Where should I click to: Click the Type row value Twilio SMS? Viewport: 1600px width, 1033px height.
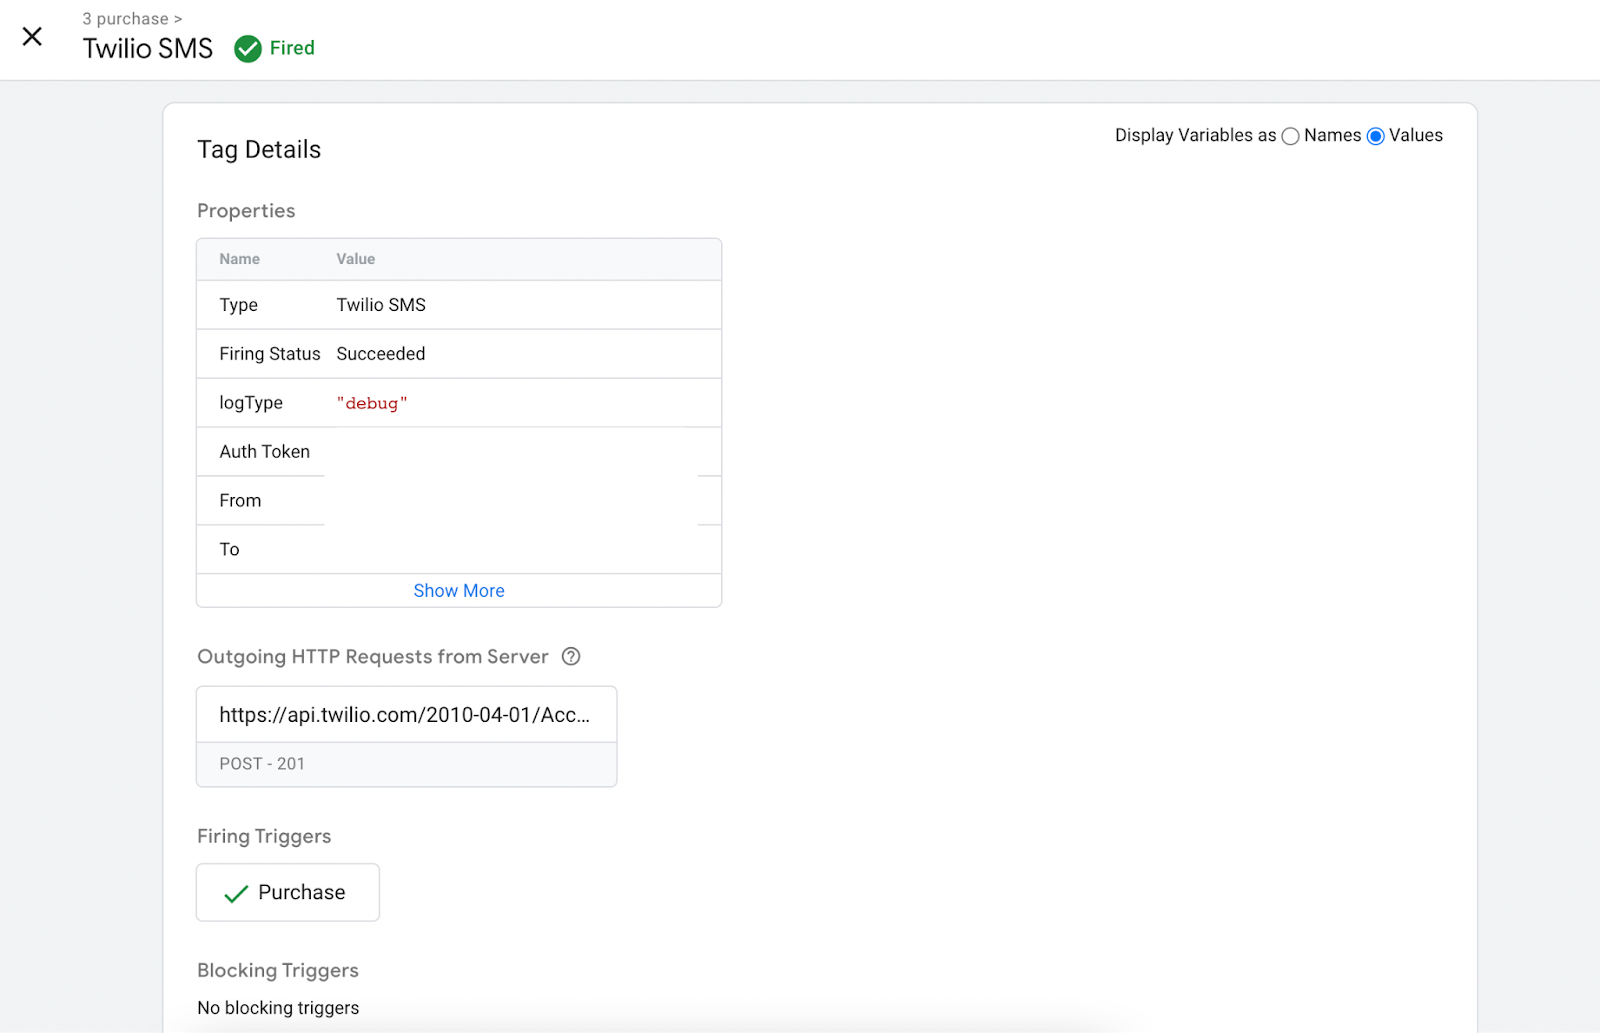click(381, 305)
